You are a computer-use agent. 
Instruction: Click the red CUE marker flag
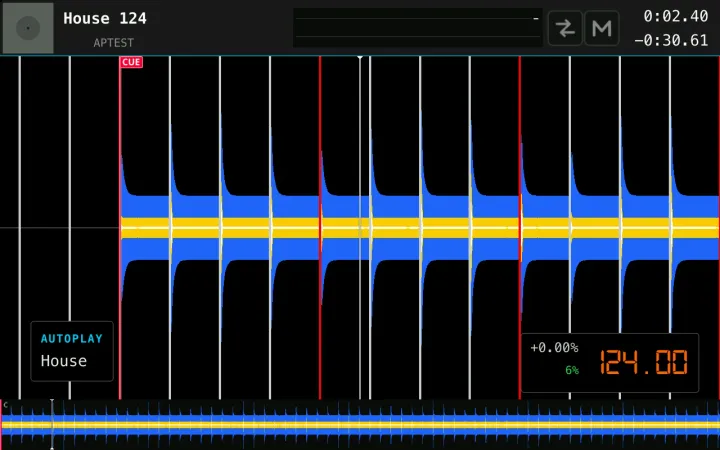pyautogui.click(x=131, y=62)
